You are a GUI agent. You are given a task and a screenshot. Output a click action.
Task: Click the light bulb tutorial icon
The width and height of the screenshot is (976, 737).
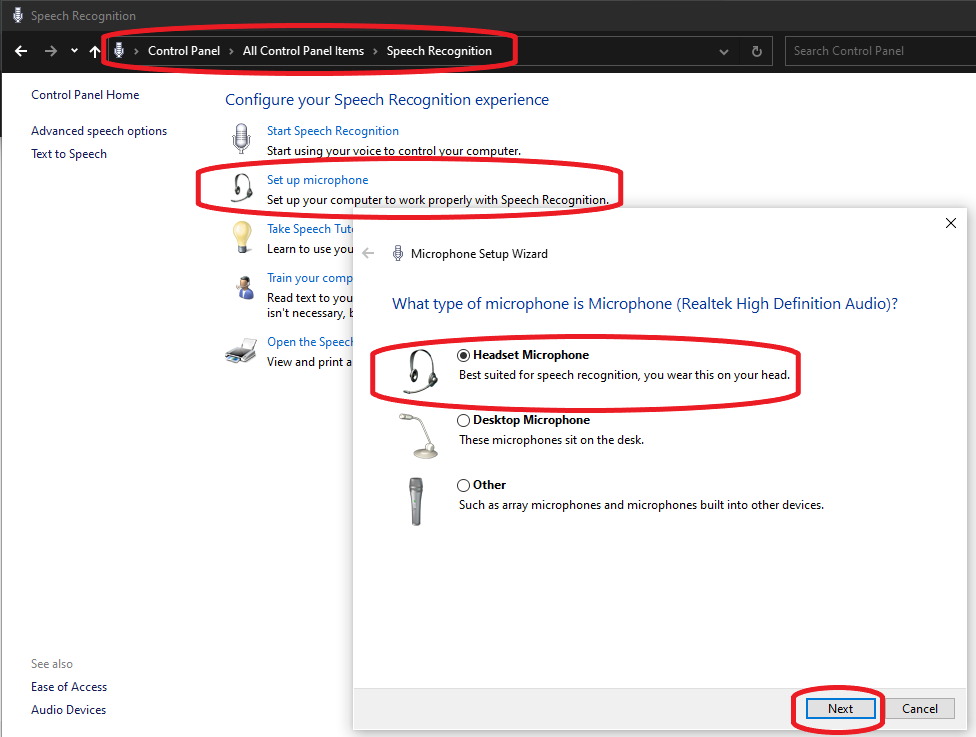242,237
